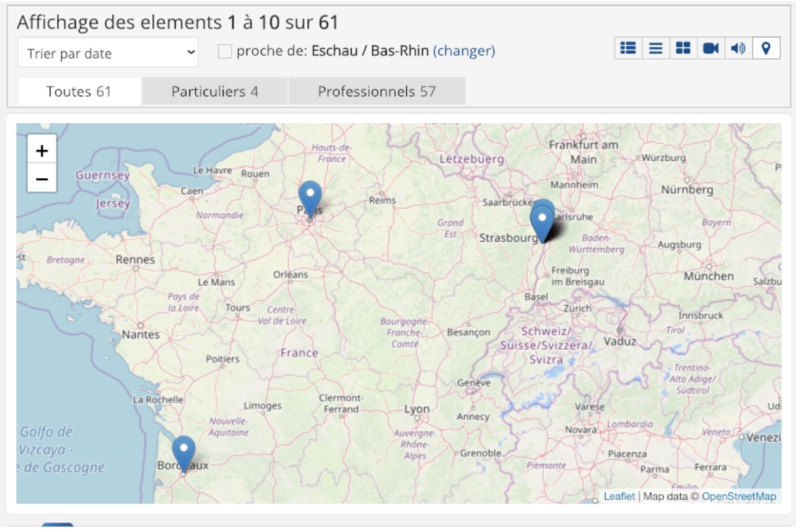Enable the 'proche de' checkbox
The width and height of the screenshot is (800, 530).
pos(225,51)
